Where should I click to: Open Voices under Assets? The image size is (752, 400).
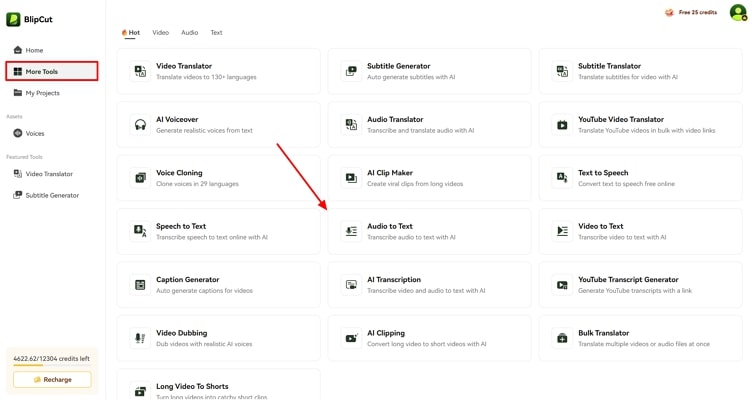34,133
